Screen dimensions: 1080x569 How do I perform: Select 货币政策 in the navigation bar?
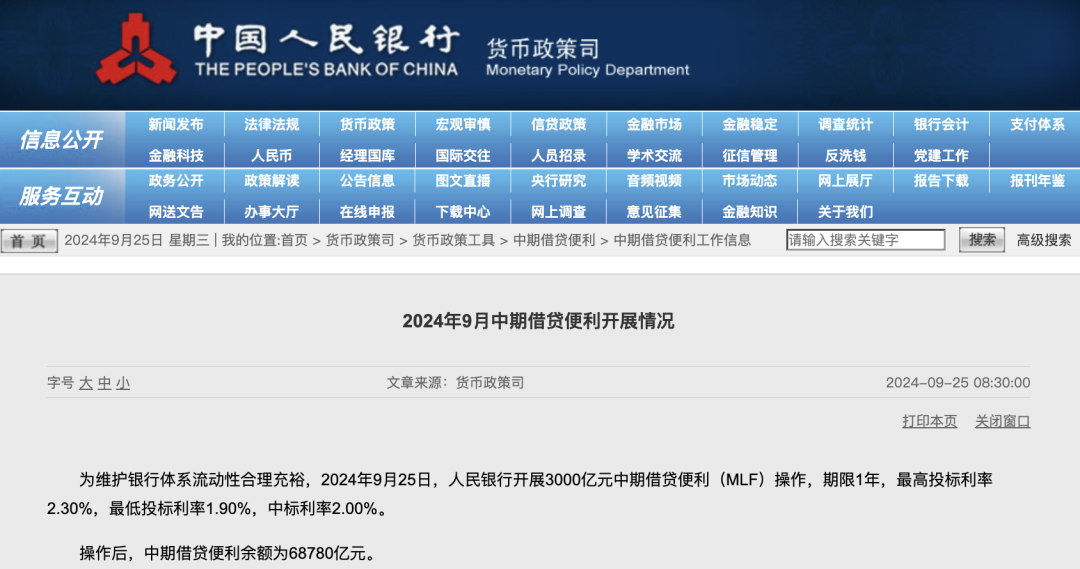[367, 125]
